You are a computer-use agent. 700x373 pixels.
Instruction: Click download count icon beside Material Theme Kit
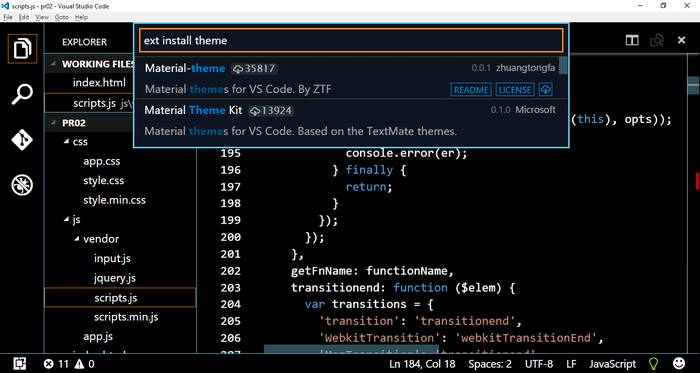click(255, 111)
